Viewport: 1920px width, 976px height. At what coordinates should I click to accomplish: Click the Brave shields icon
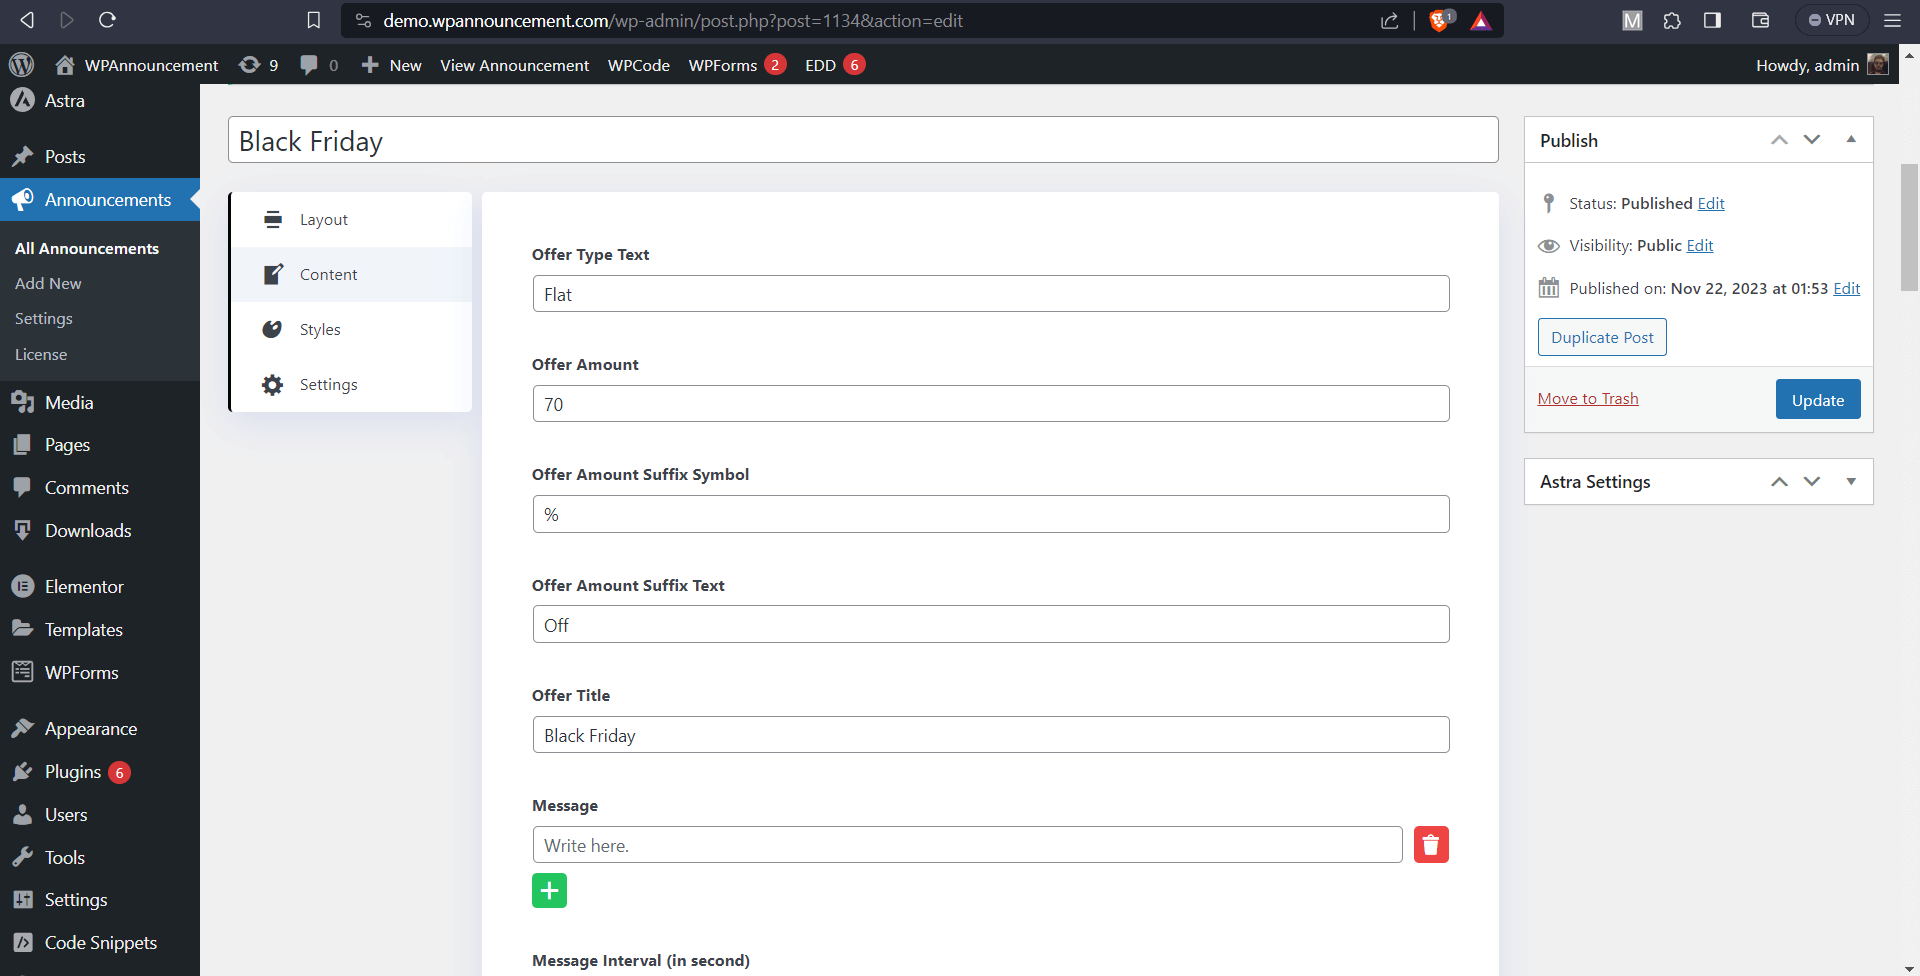(x=1441, y=20)
